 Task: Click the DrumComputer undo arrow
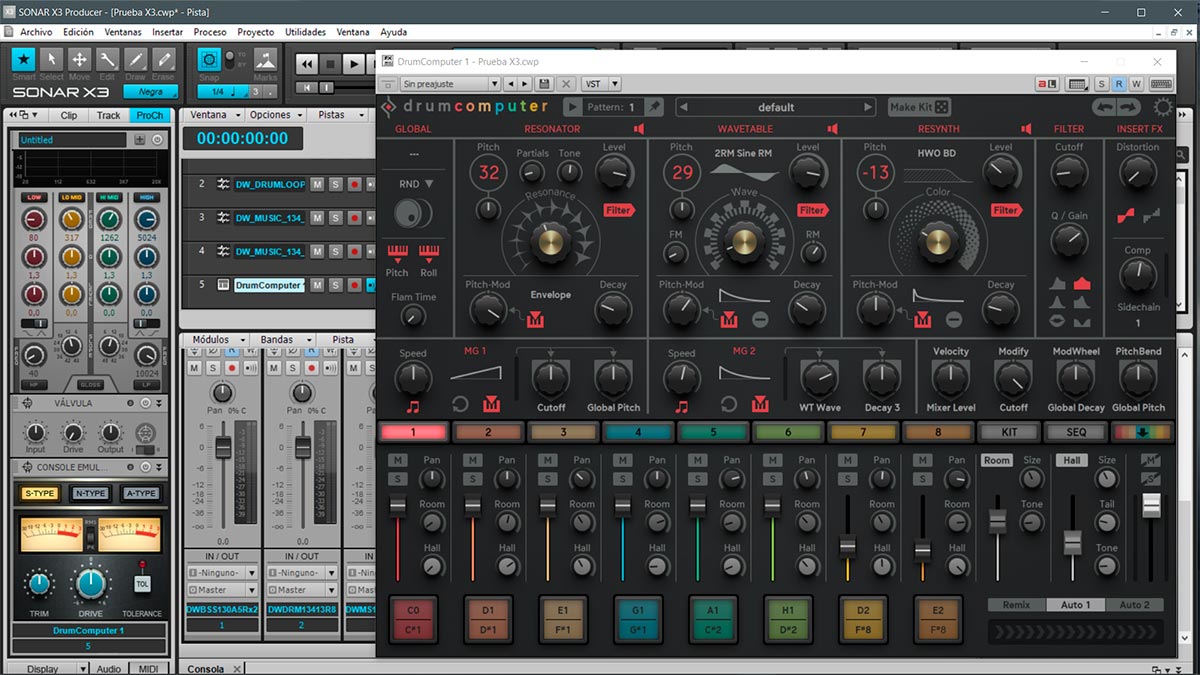[1105, 107]
